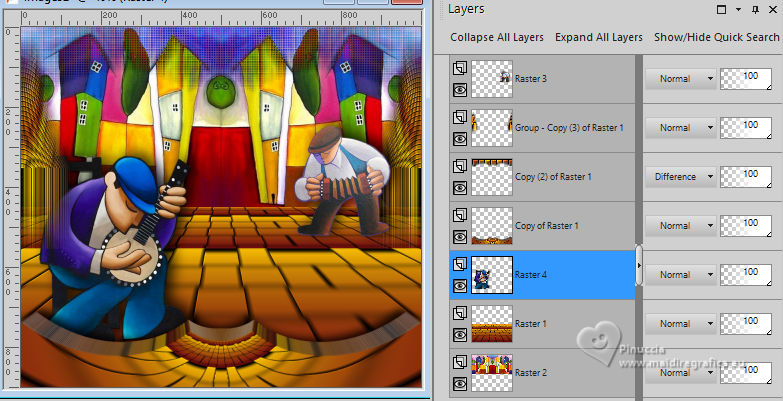The height and width of the screenshot is (401, 783).
Task: Select the Raster 3 layer thumbnail
Action: point(492,79)
